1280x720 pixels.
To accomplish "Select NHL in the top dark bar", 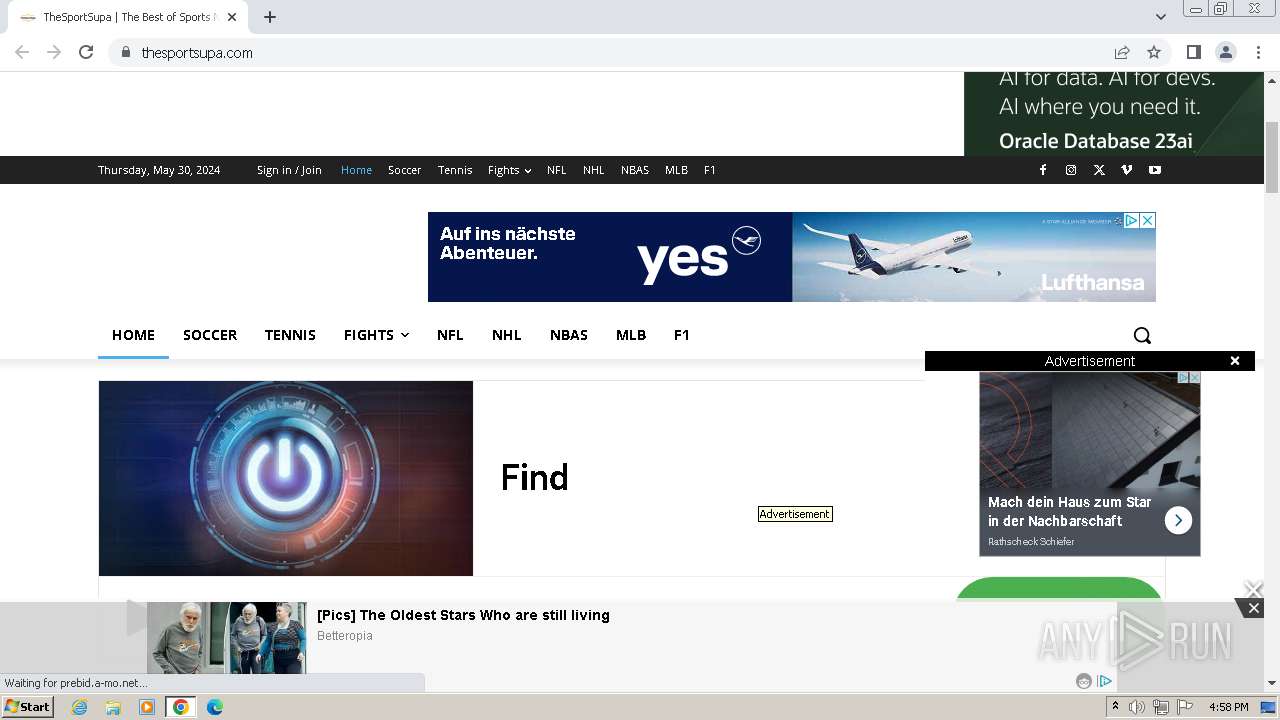I will click(594, 170).
